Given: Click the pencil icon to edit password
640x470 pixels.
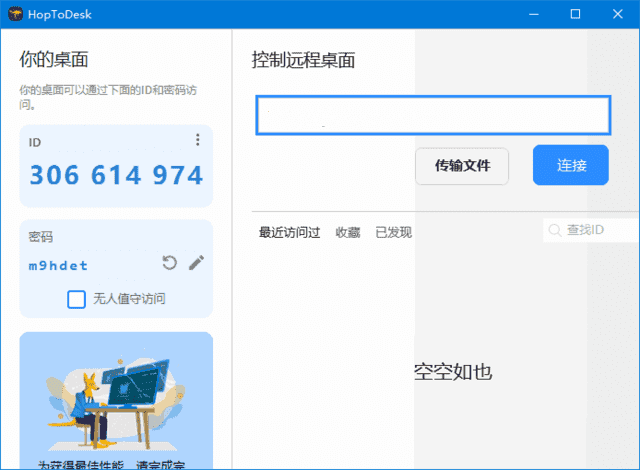Looking at the screenshot, I should [x=196, y=263].
